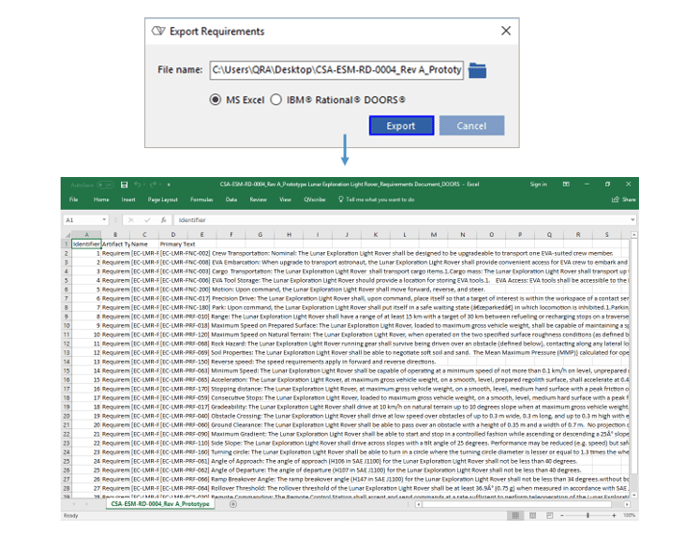The height and width of the screenshot is (535, 688).
Task: Select column F header
Action: coord(231,235)
